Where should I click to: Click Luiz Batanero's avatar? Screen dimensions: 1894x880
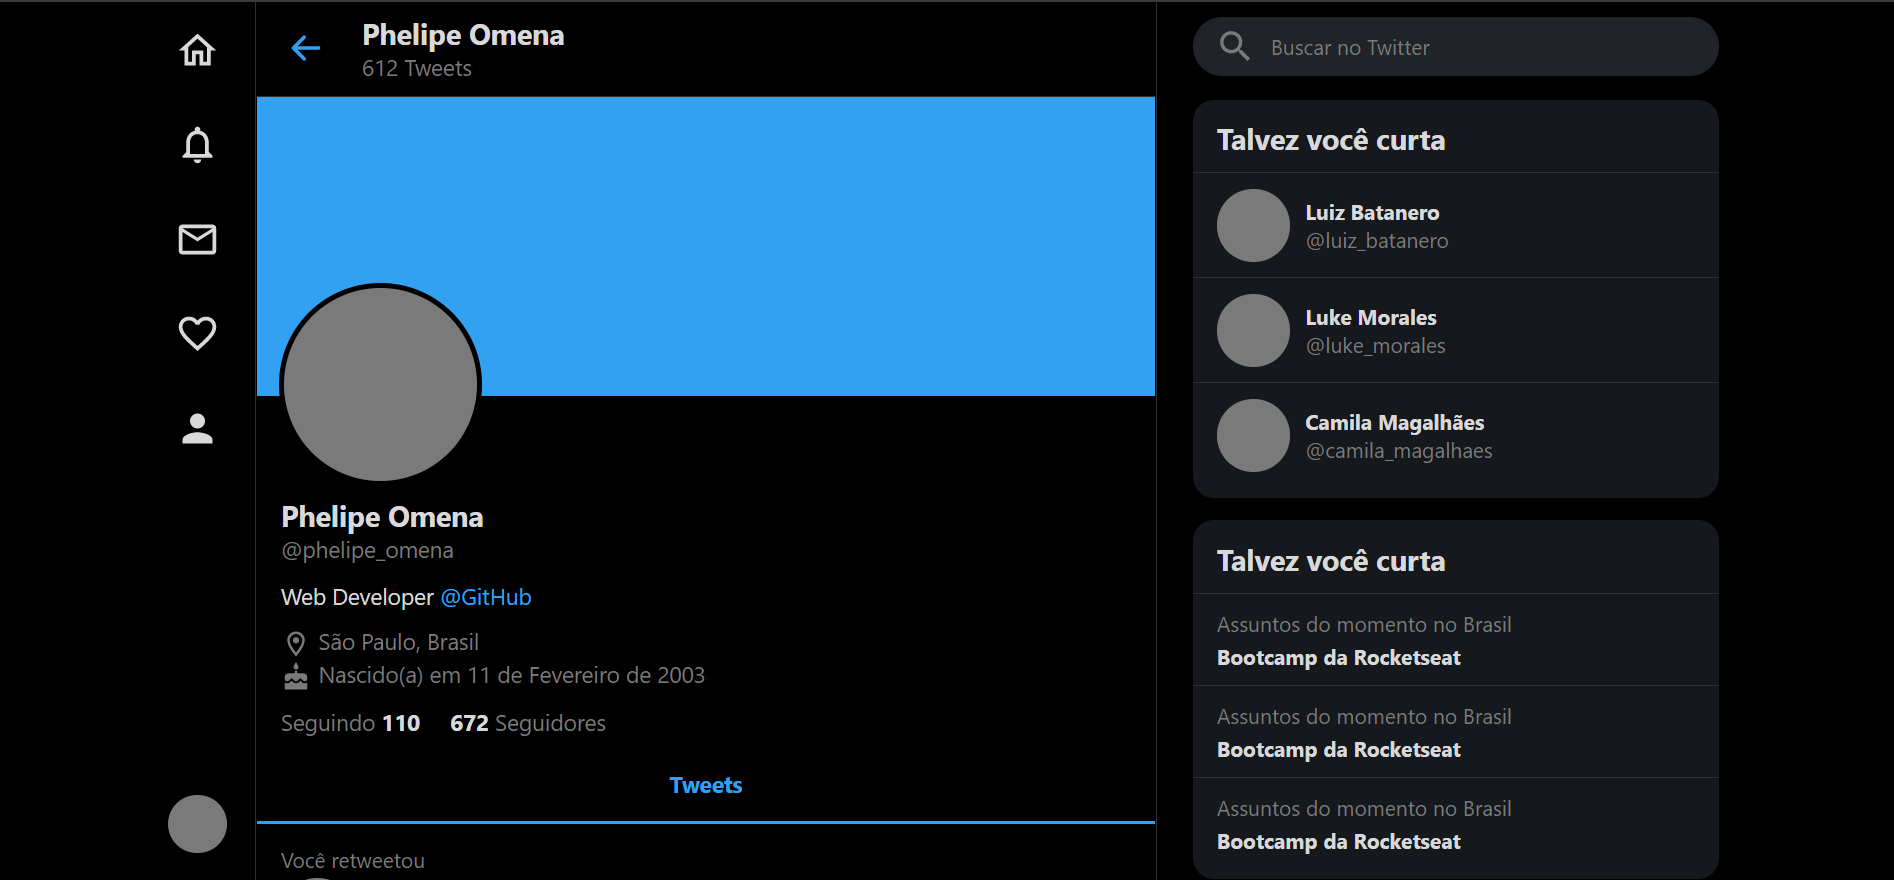pyautogui.click(x=1253, y=225)
